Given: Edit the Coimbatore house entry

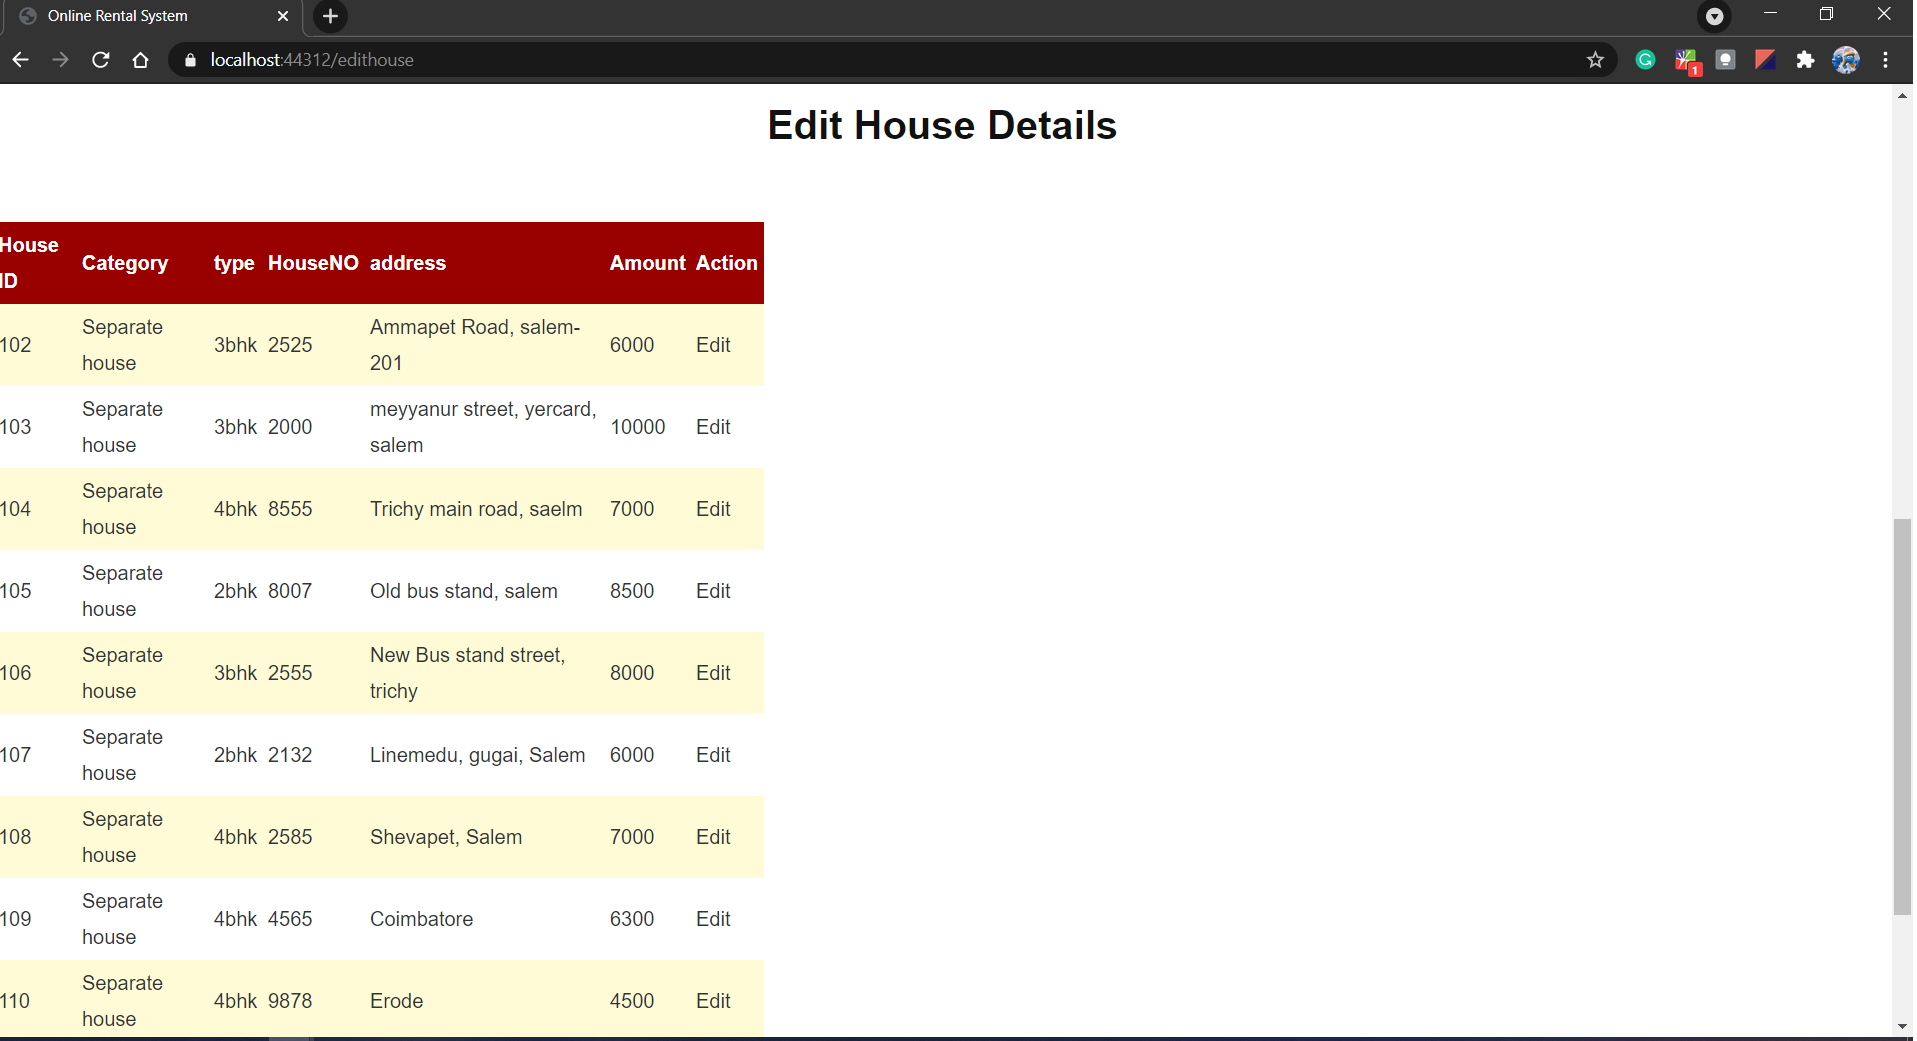Looking at the screenshot, I should pos(712,918).
